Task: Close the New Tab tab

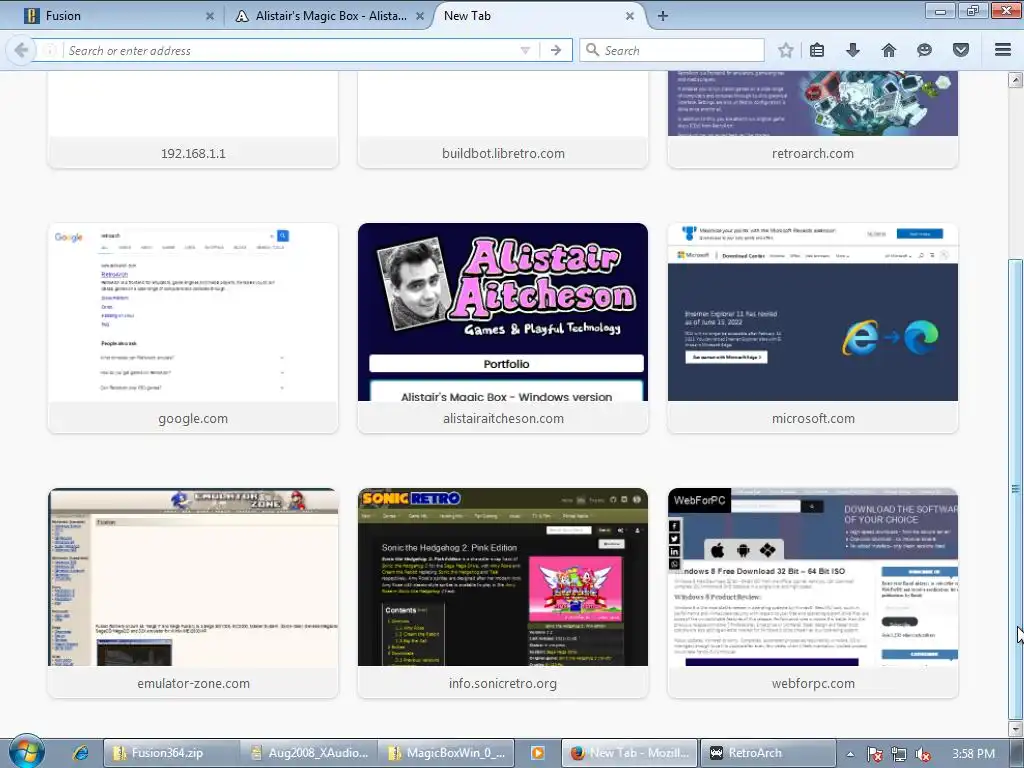Action: pyautogui.click(x=630, y=16)
